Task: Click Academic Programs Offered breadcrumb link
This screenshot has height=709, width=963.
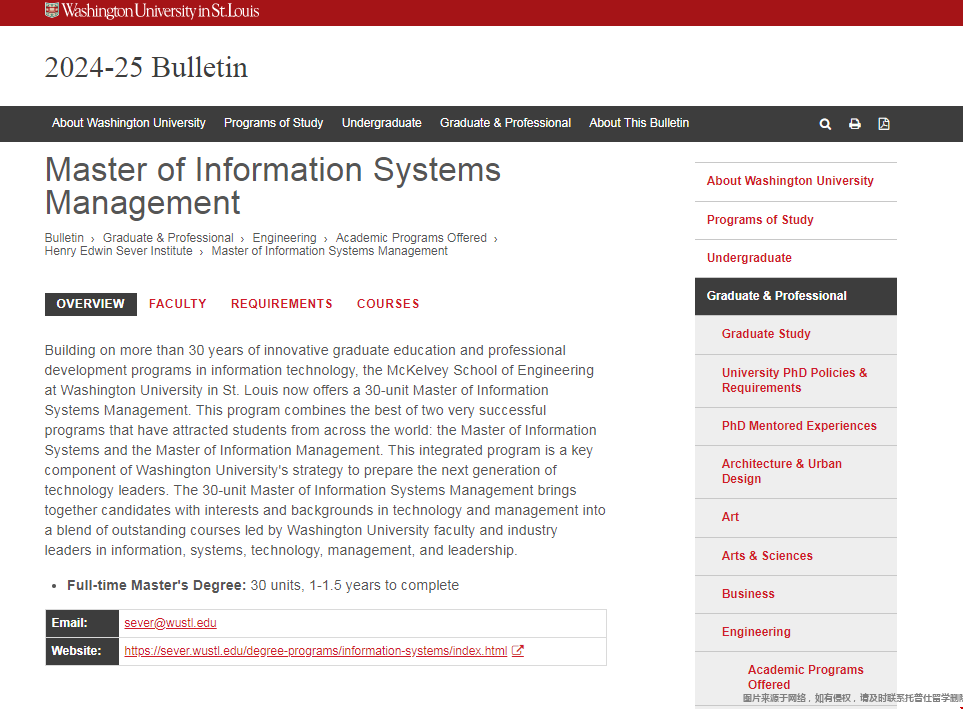Action: [x=411, y=238]
